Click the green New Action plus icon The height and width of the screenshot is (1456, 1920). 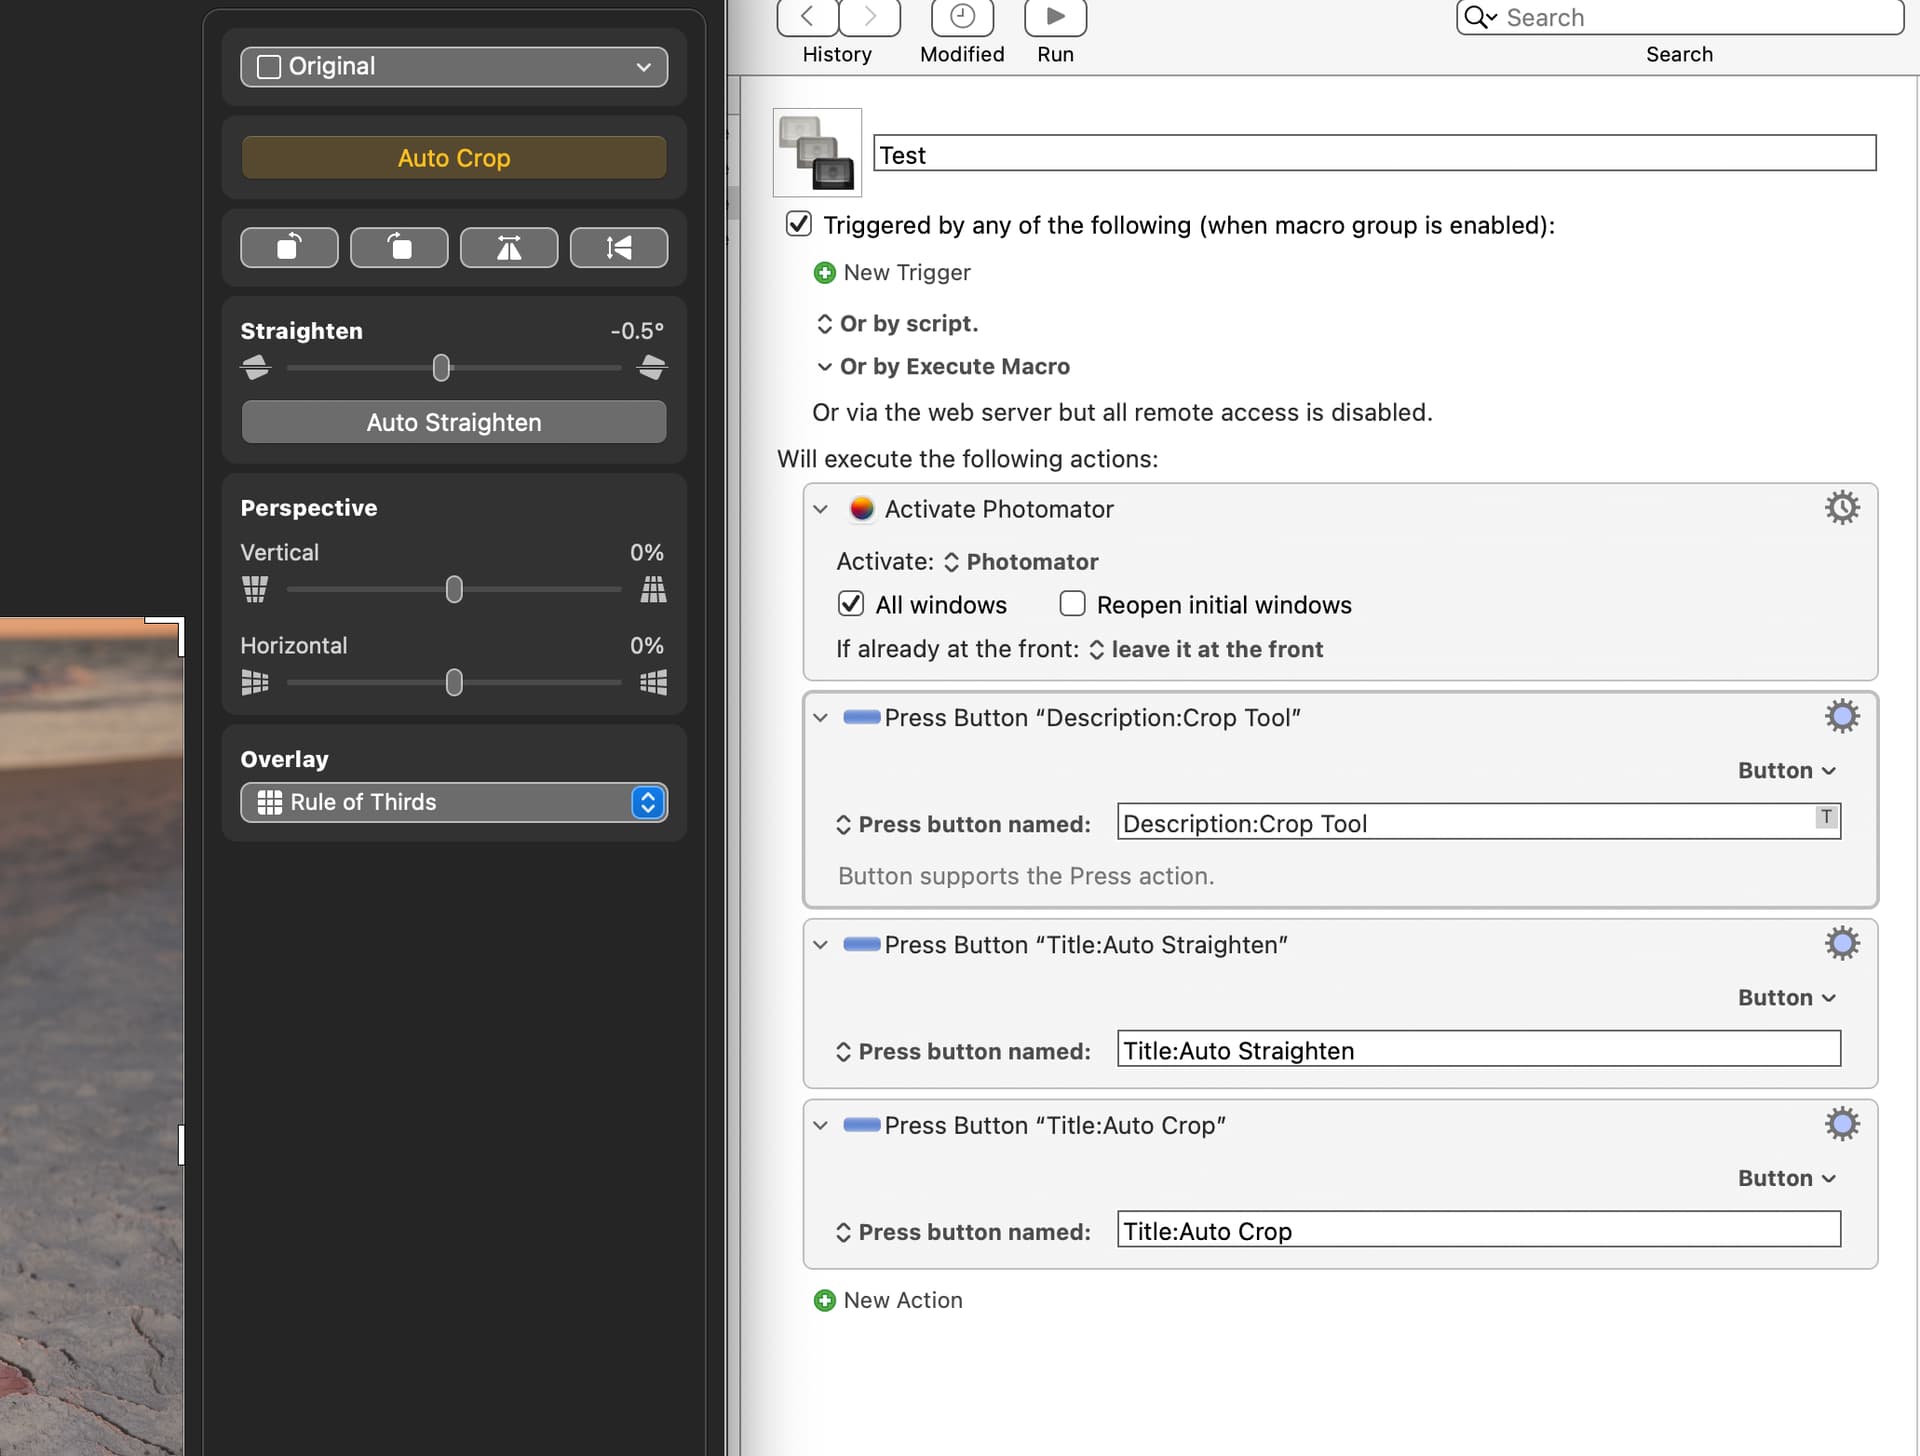(x=825, y=1301)
